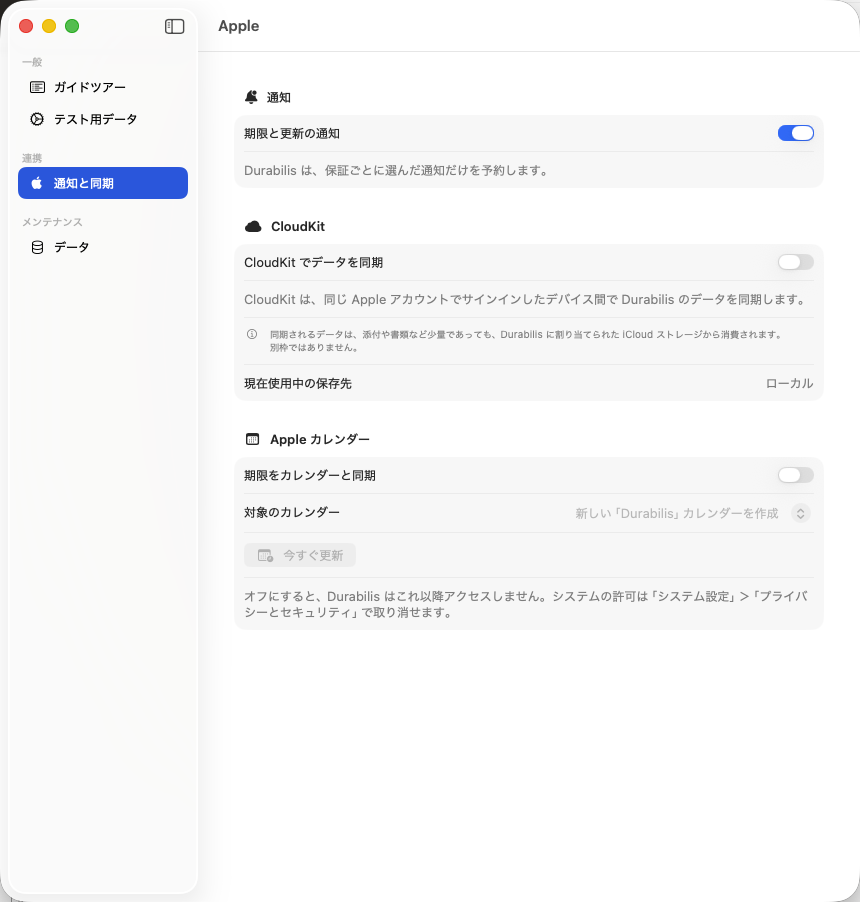Click the Apple logo icon in 通知と同期
The height and width of the screenshot is (902, 860).
tap(37, 183)
